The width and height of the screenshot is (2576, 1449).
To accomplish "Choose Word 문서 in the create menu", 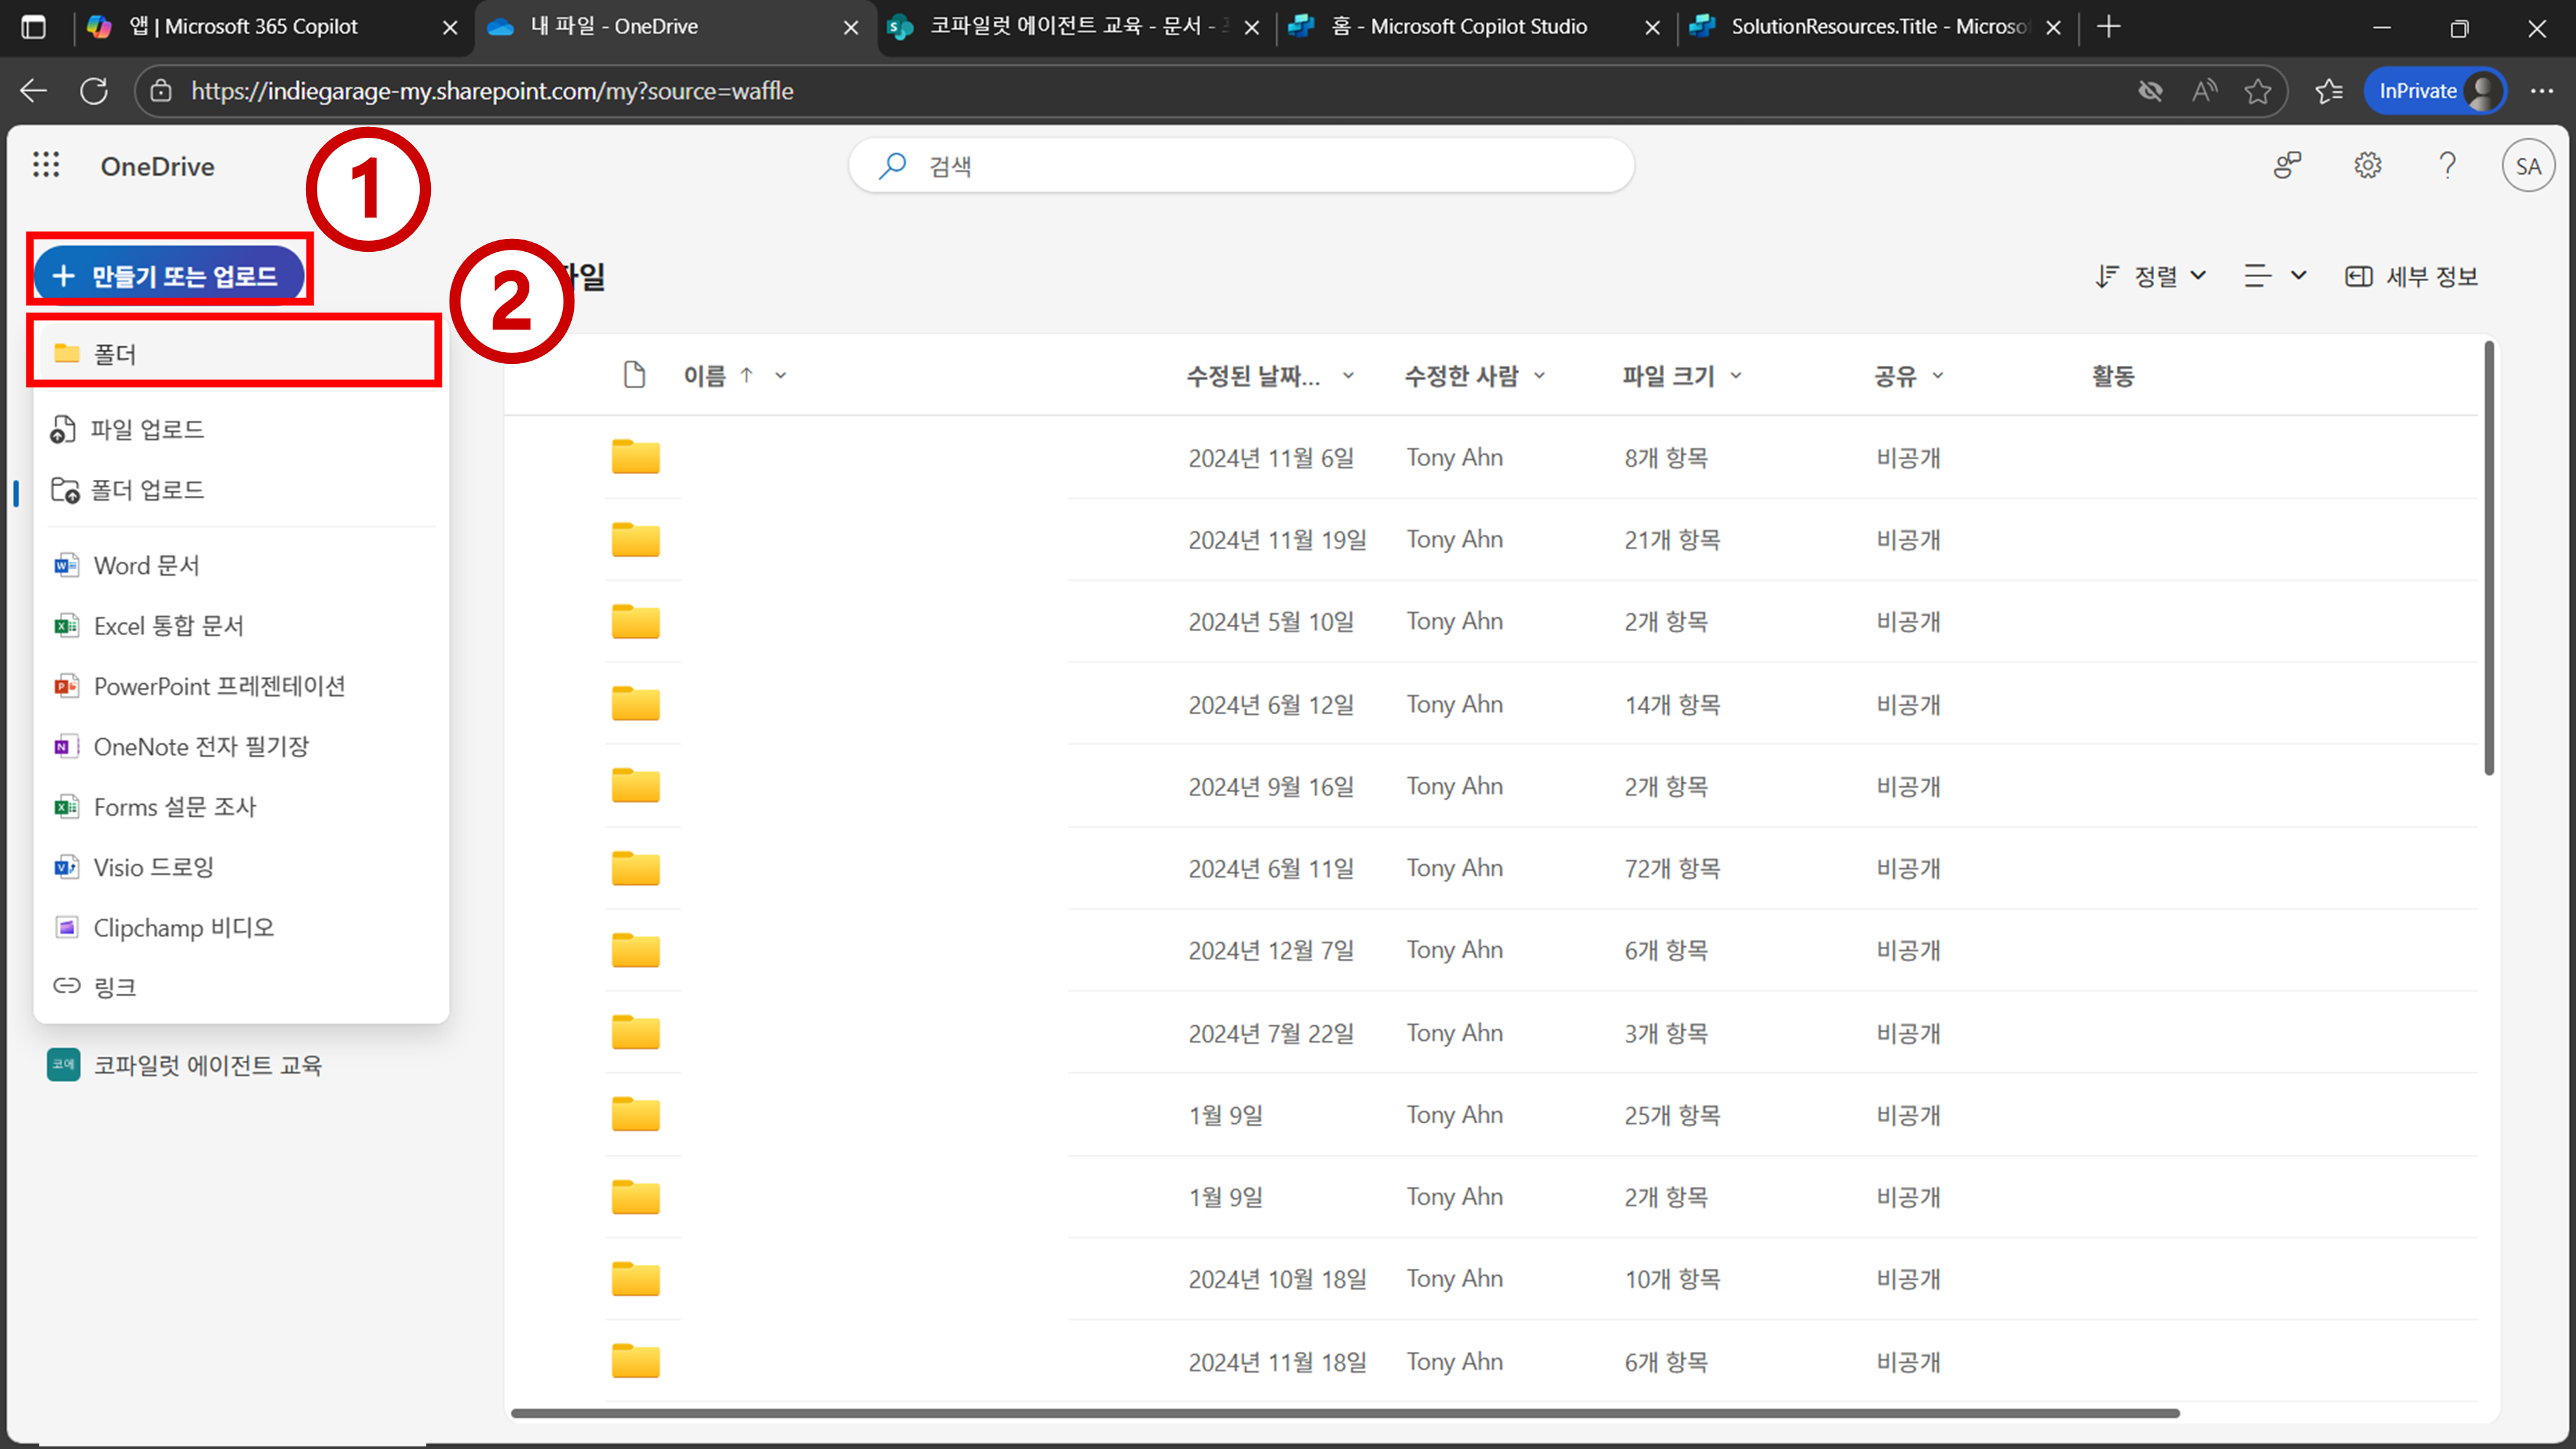I will 146,565.
